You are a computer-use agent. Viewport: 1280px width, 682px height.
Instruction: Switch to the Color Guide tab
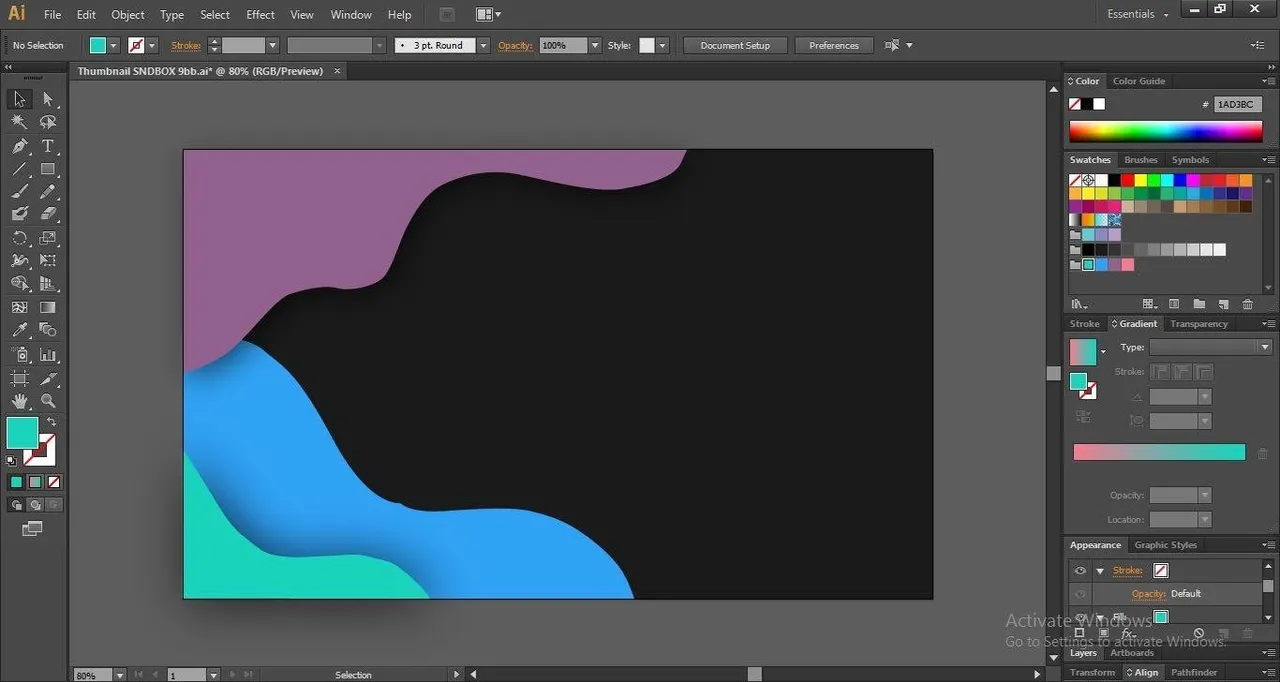click(1139, 81)
